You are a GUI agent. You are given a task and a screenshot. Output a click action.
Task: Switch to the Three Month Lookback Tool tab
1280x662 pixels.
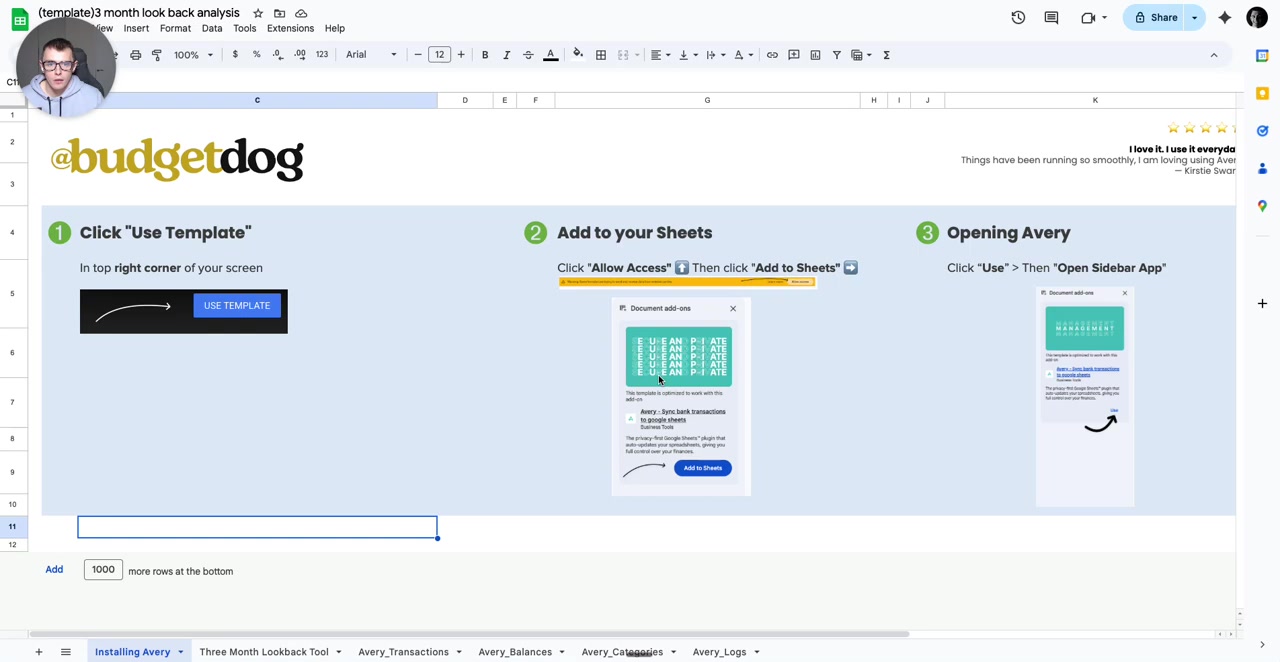(x=263, y=651)
